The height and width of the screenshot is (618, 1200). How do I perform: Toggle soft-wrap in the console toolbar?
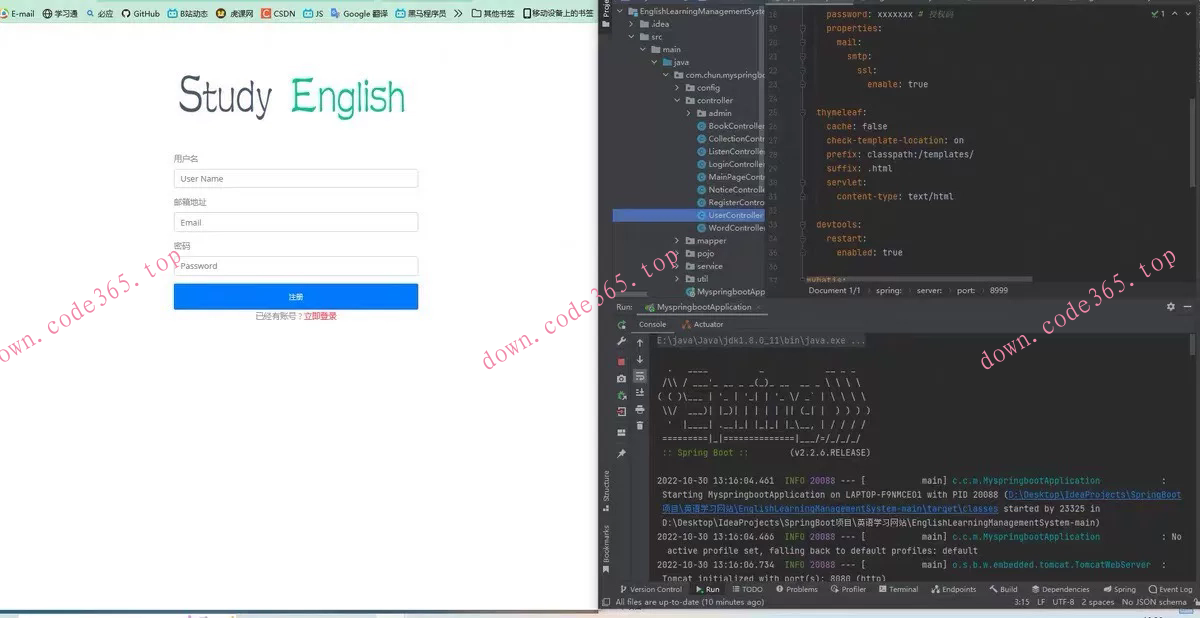(640, 376)
